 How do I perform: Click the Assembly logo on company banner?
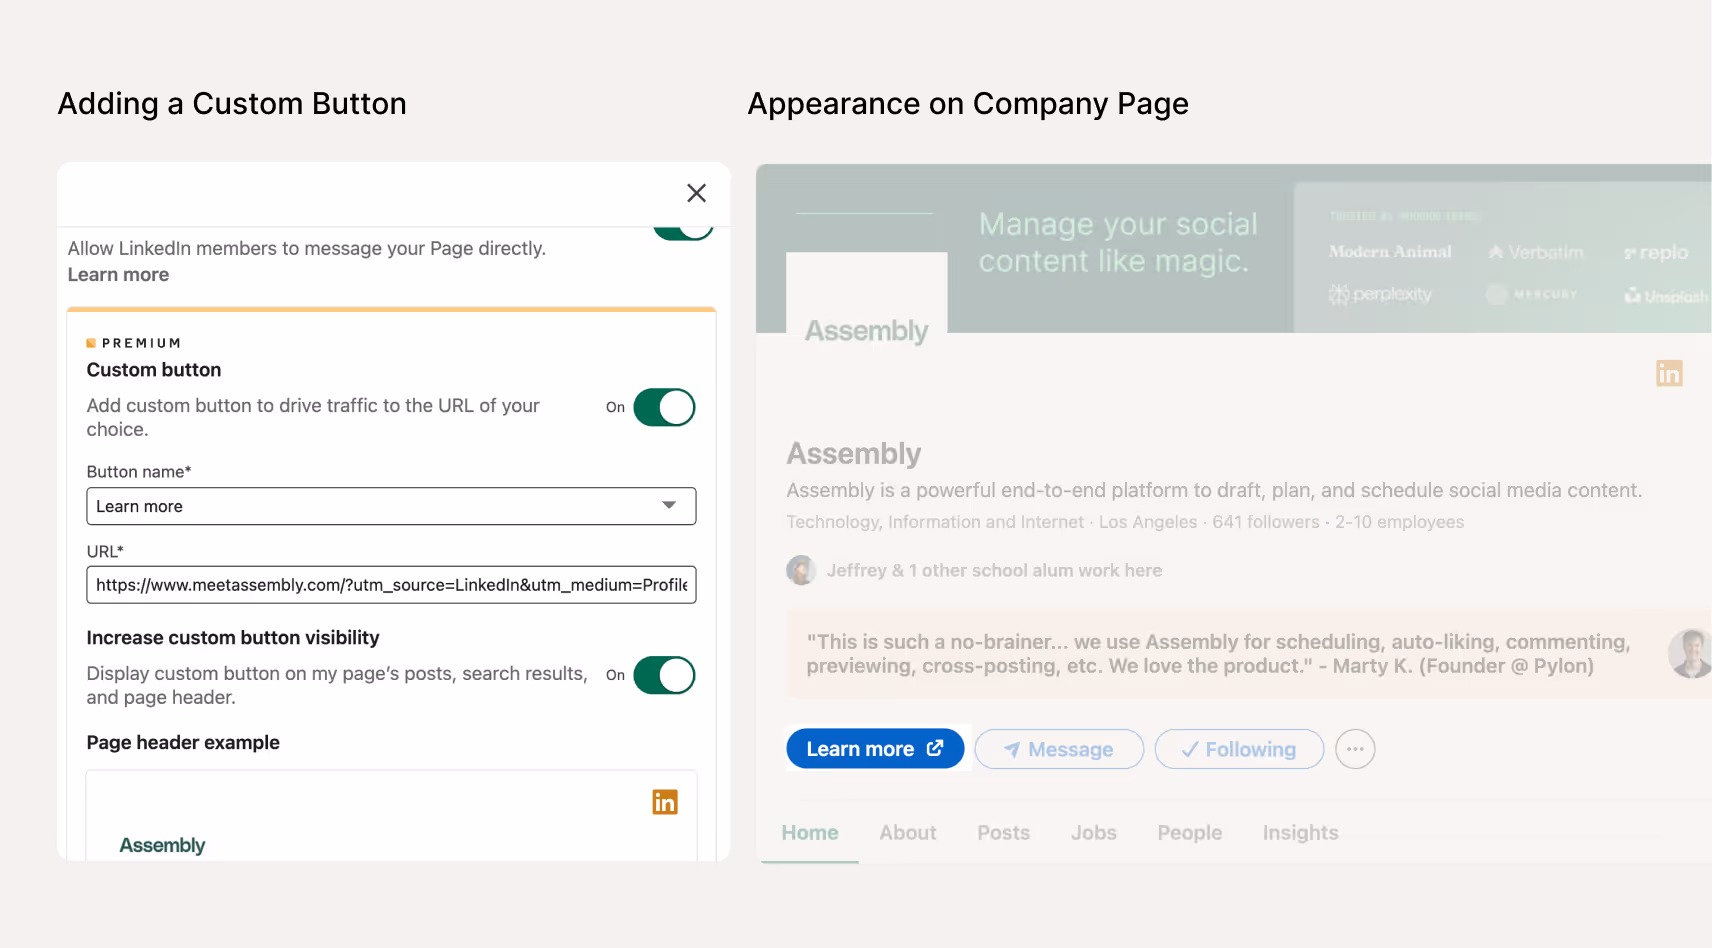(x=867, y=330)
